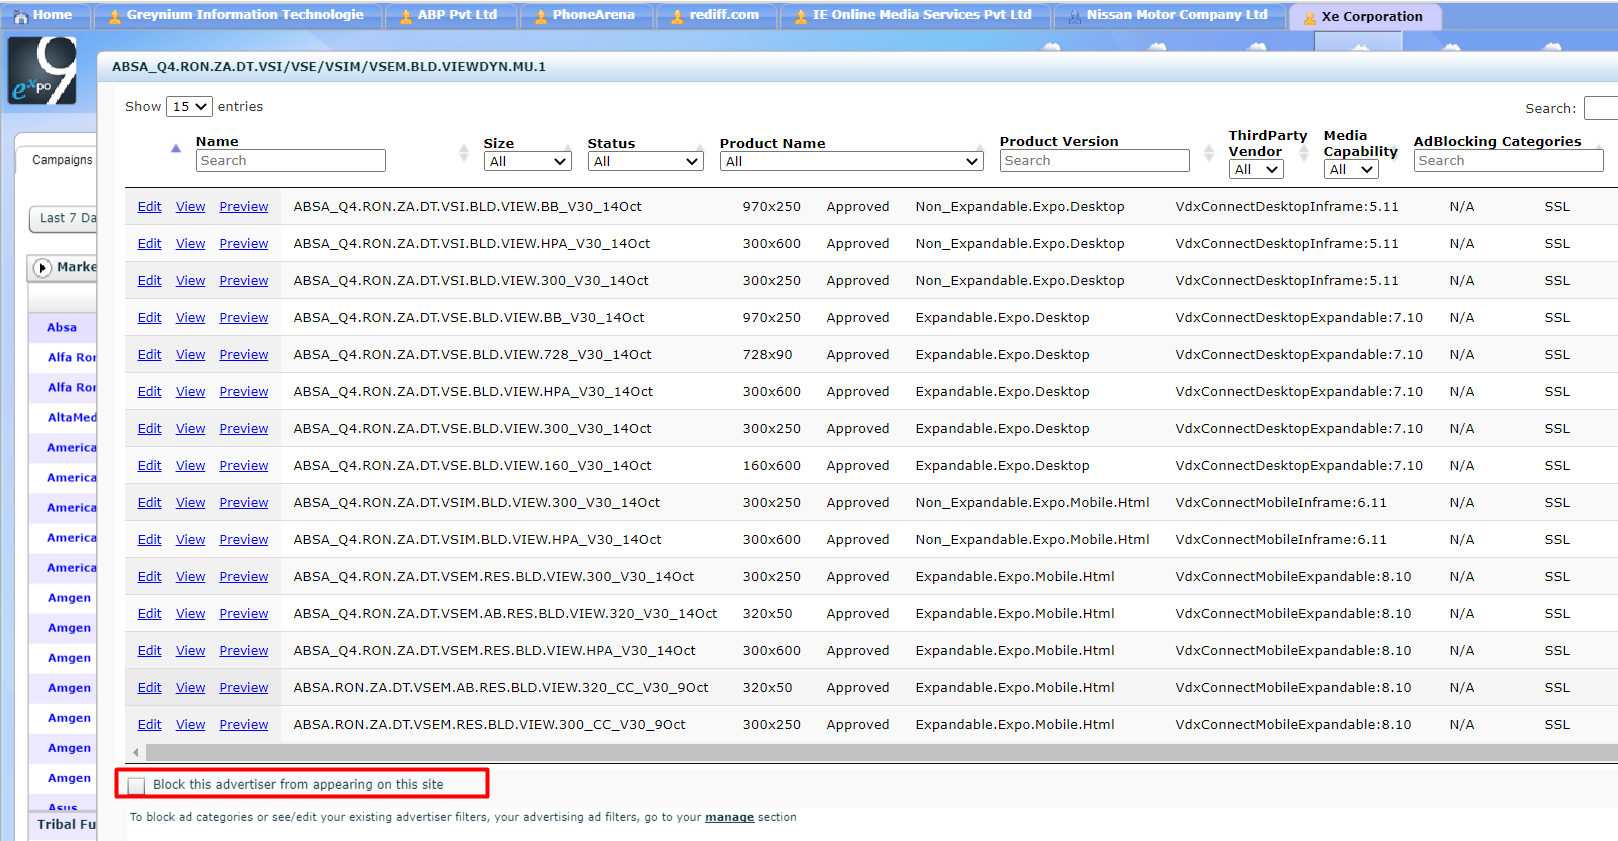Enable Block this advertiser checkbox
This screenshot has width=1618, height=841.
(137, 785)
